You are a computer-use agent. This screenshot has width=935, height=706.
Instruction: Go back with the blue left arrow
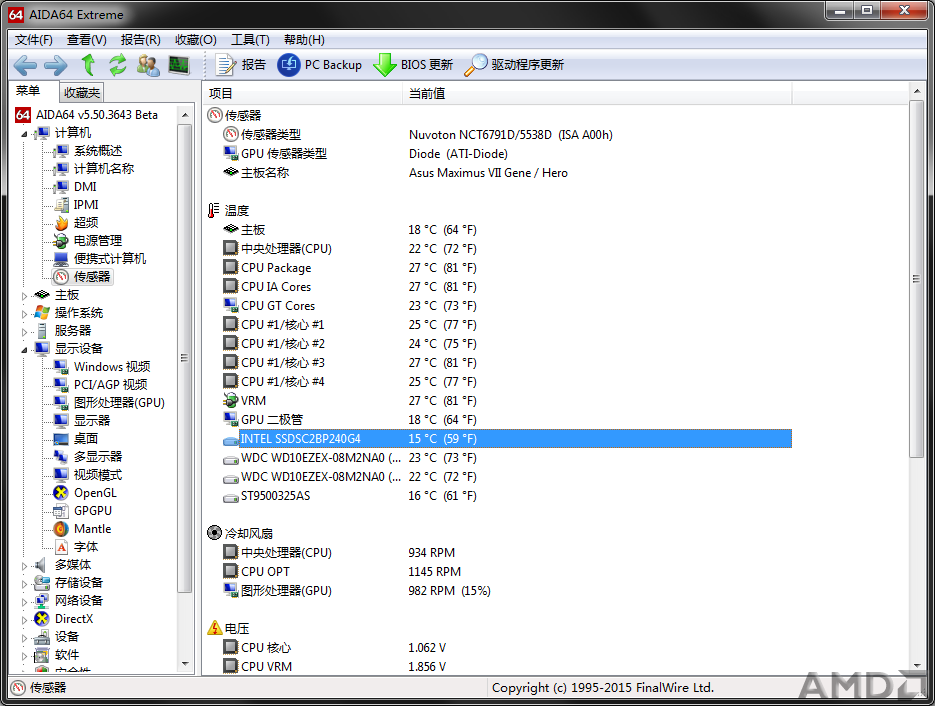pyautogui.click(x=25, y=65)
